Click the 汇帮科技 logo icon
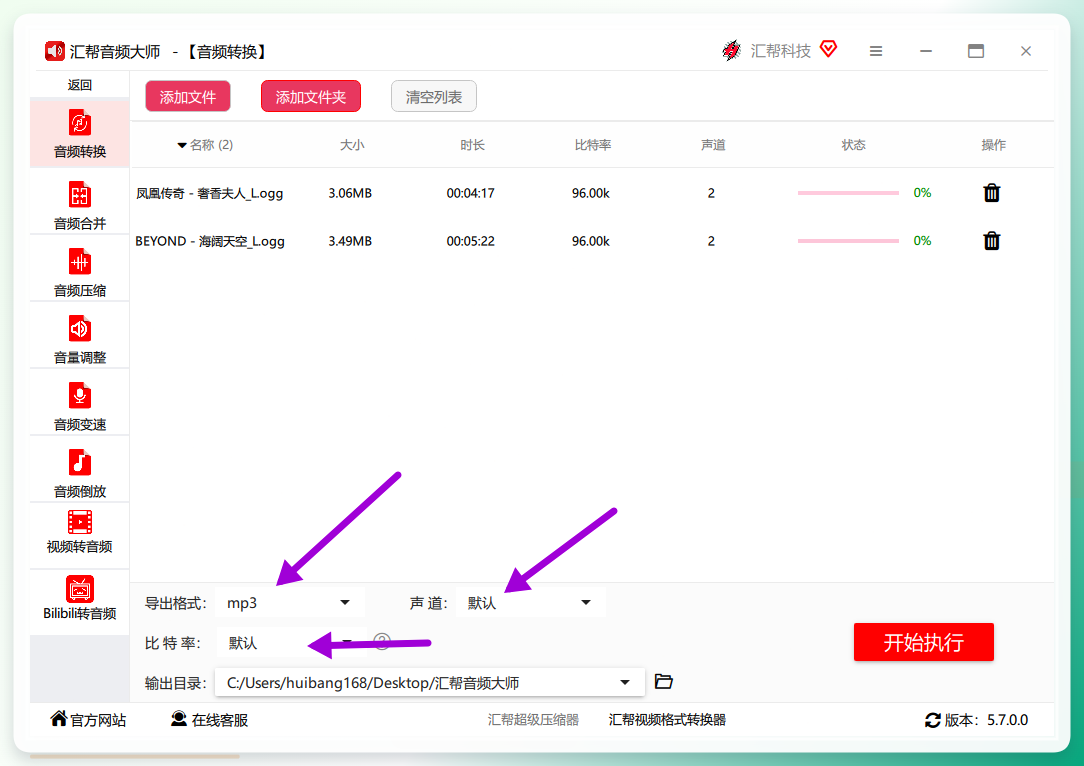The width and height of the screenshot is (1084, 766). click(x=731, y=50)
